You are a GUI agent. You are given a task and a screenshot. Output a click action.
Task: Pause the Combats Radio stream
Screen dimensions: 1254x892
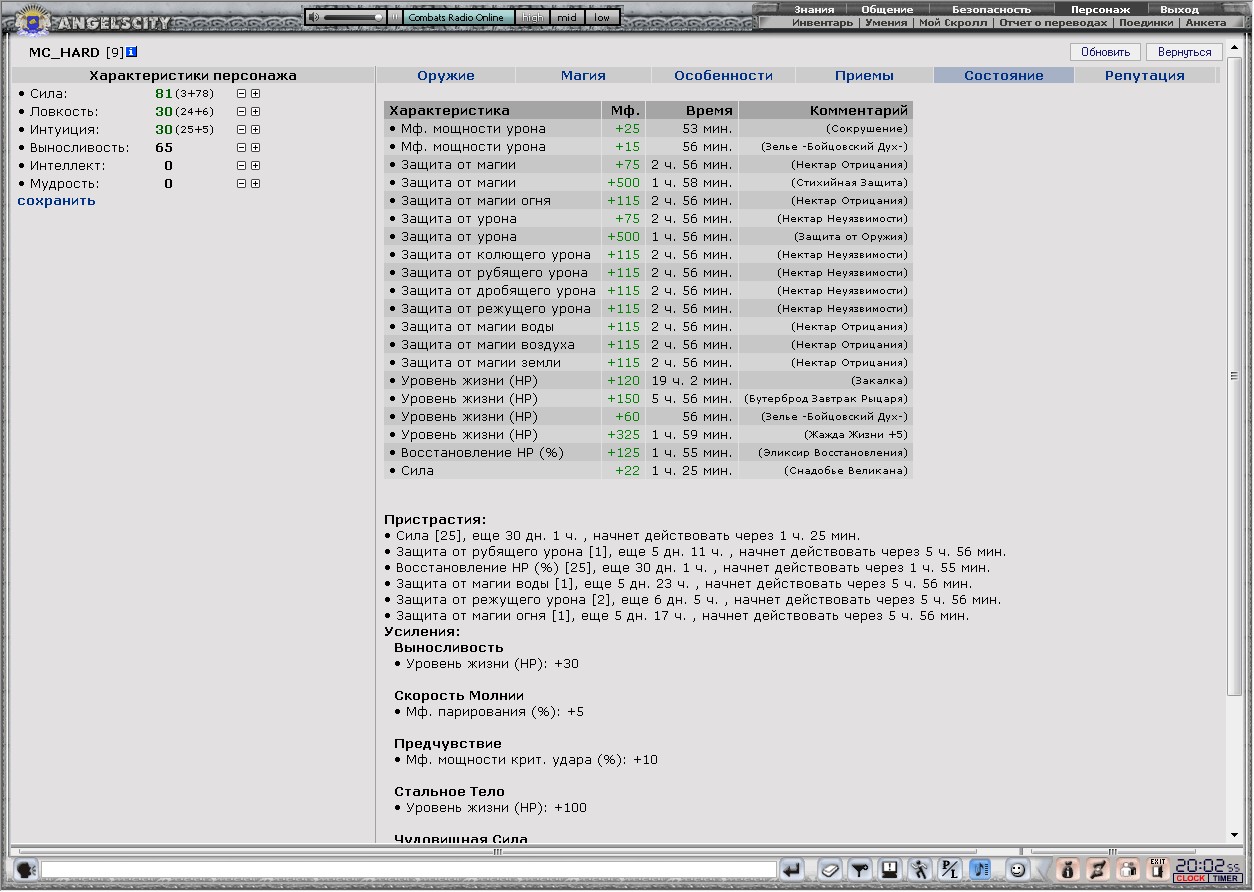395,17
